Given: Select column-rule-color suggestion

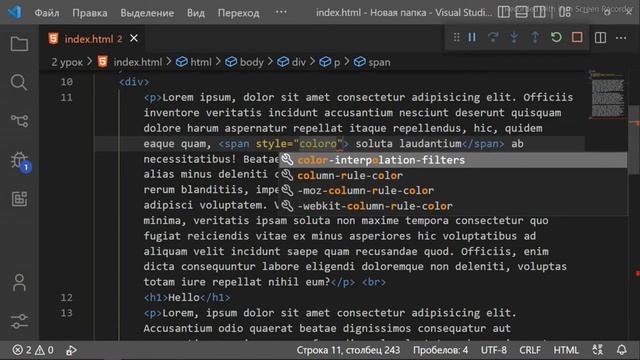Looking at the screenshot, I should click(x=453, y=176).
